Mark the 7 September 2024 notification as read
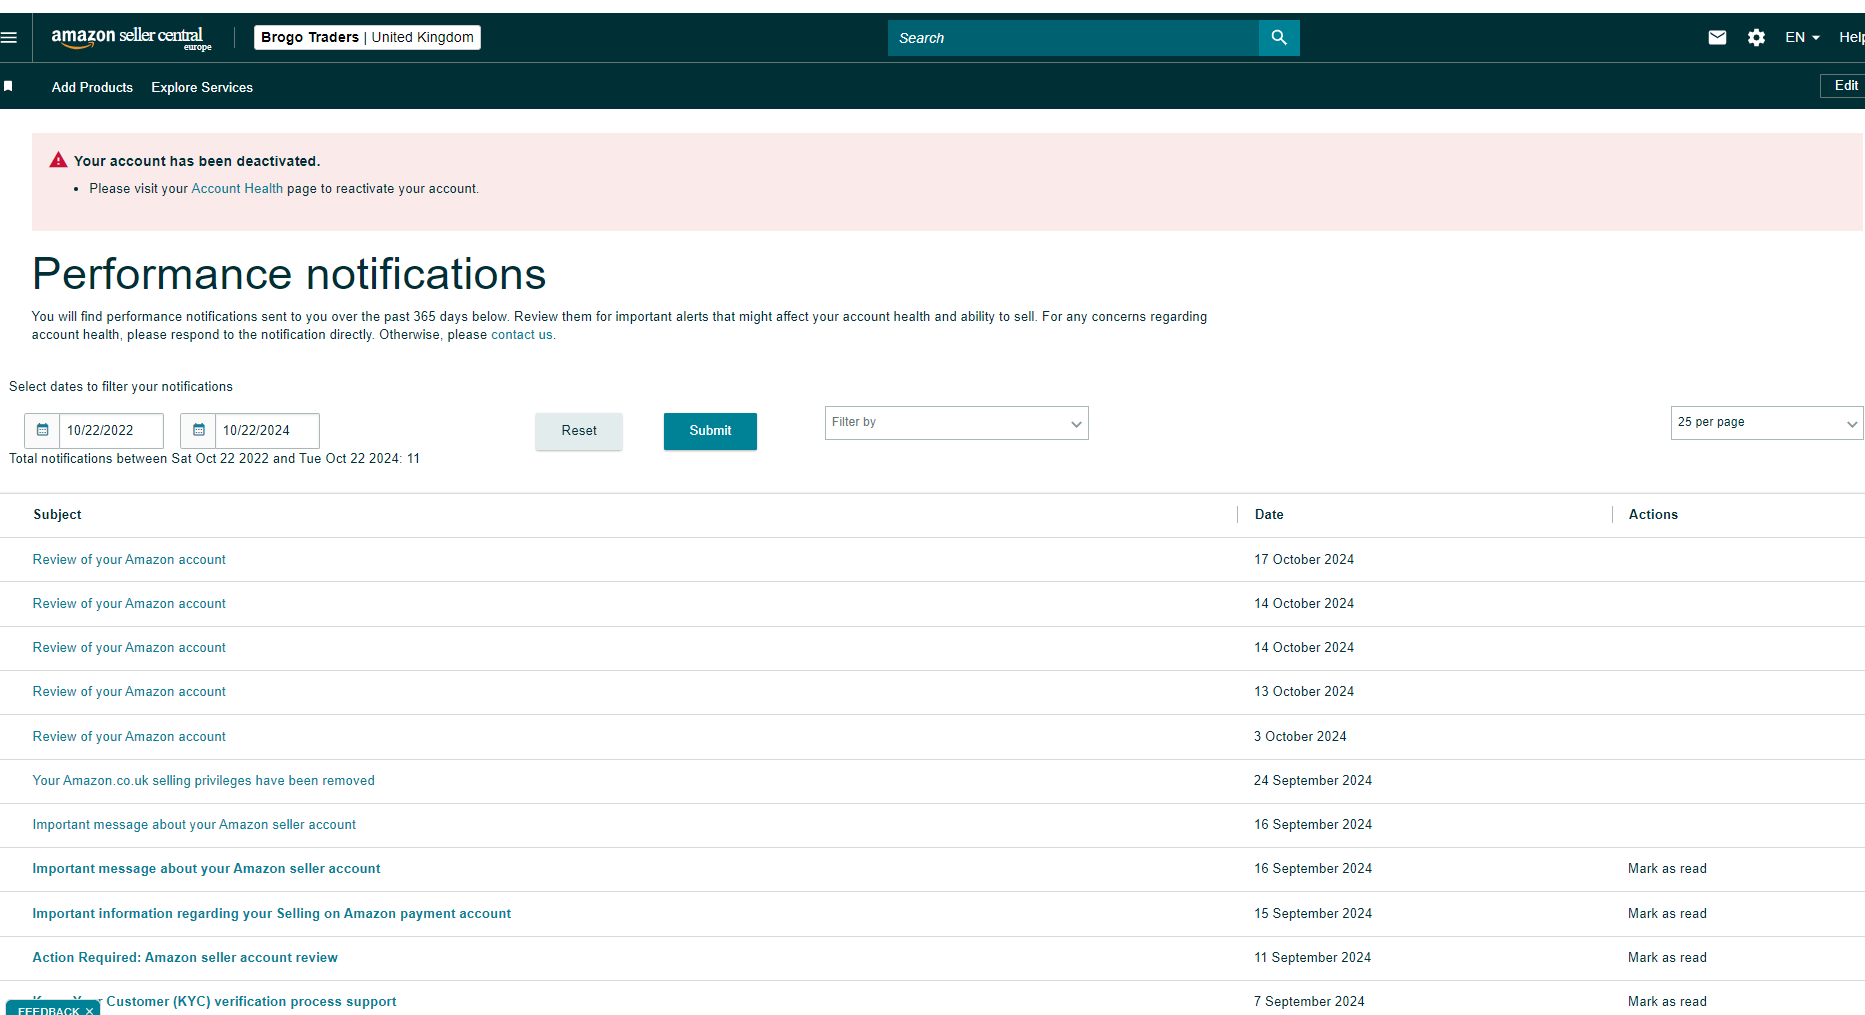Image resolution: width=1865 pixels, height=1015 pixels. click(1667, 1002)
